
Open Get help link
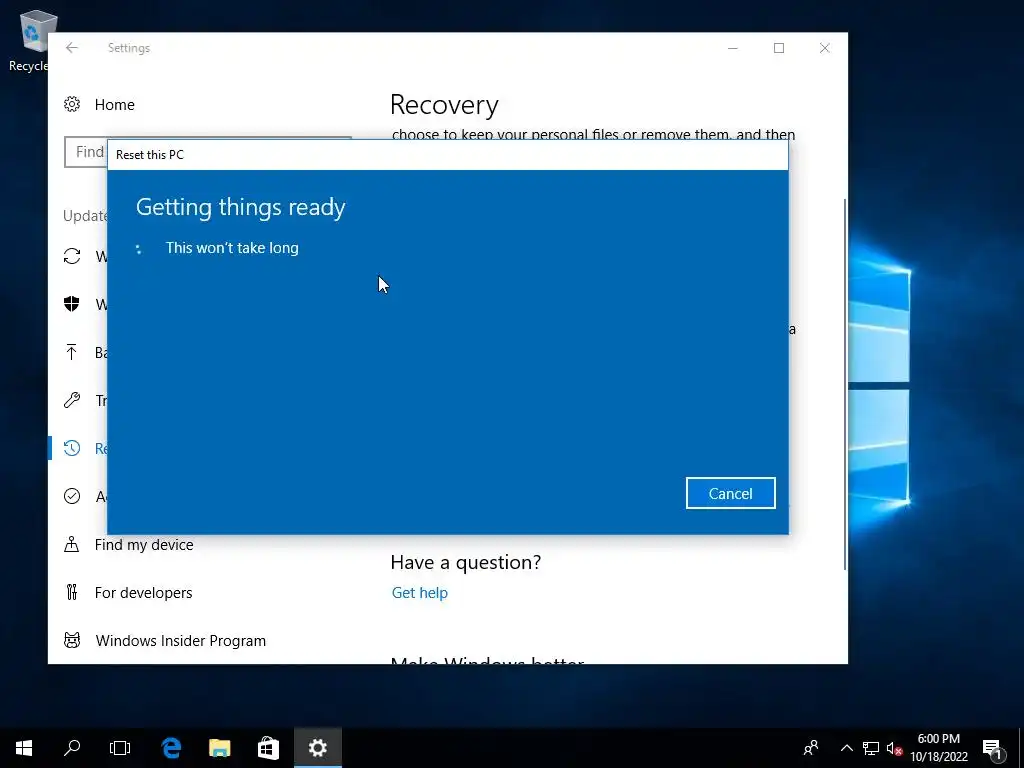click(x=419, y=592)
